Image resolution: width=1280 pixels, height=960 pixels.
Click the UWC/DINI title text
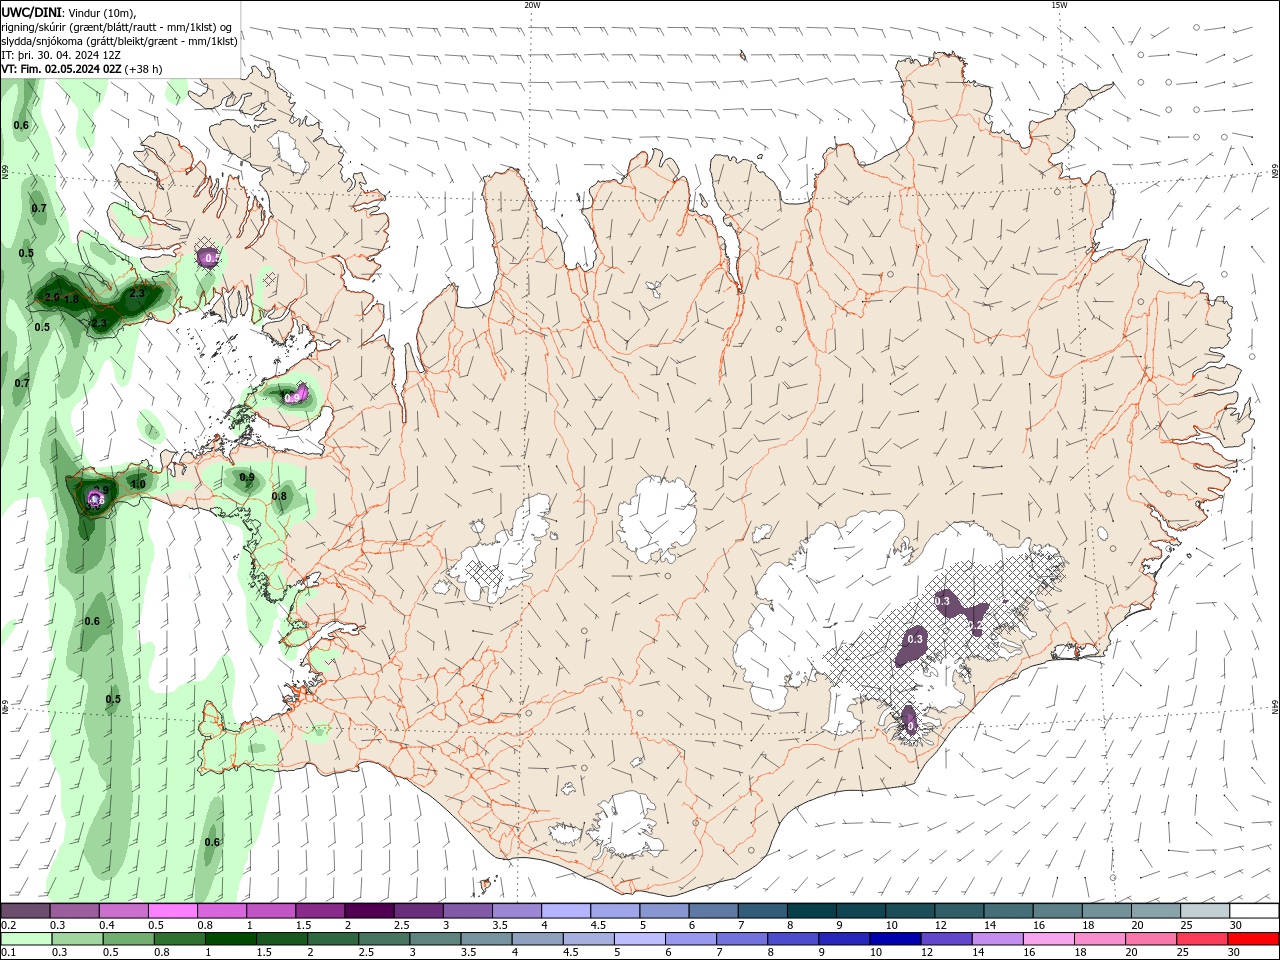31,12
